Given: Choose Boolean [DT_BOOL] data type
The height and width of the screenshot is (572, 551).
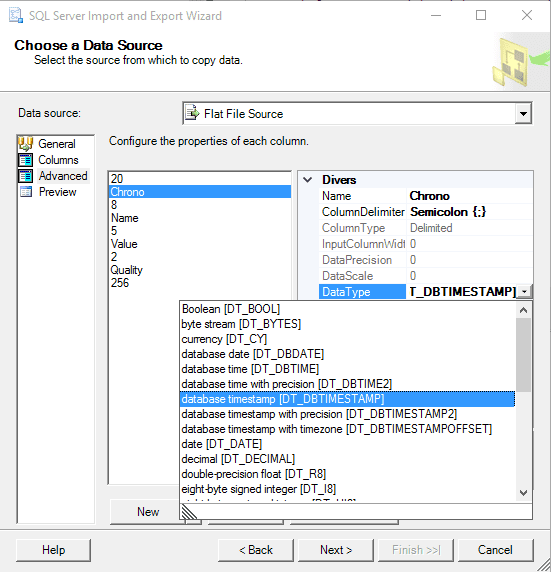Looking at the screenshot, I should (347, 309).
